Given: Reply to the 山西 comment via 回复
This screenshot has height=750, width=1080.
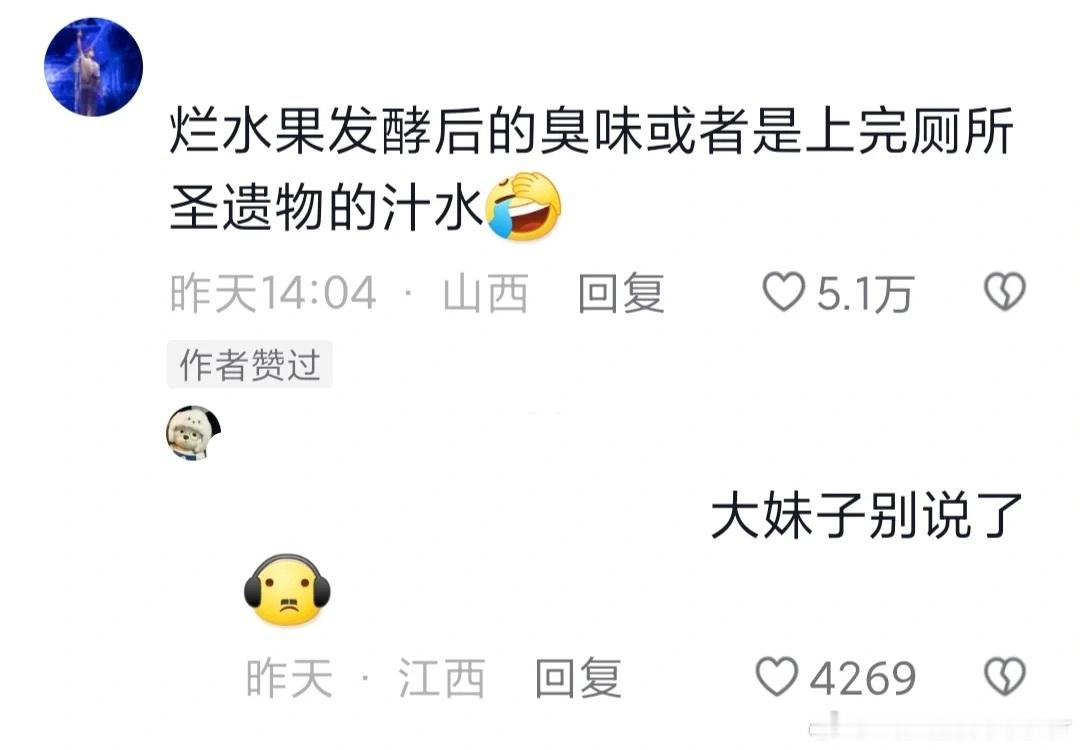Looking at the screenshot, I should pyautogui.click(x=621, y=293).
